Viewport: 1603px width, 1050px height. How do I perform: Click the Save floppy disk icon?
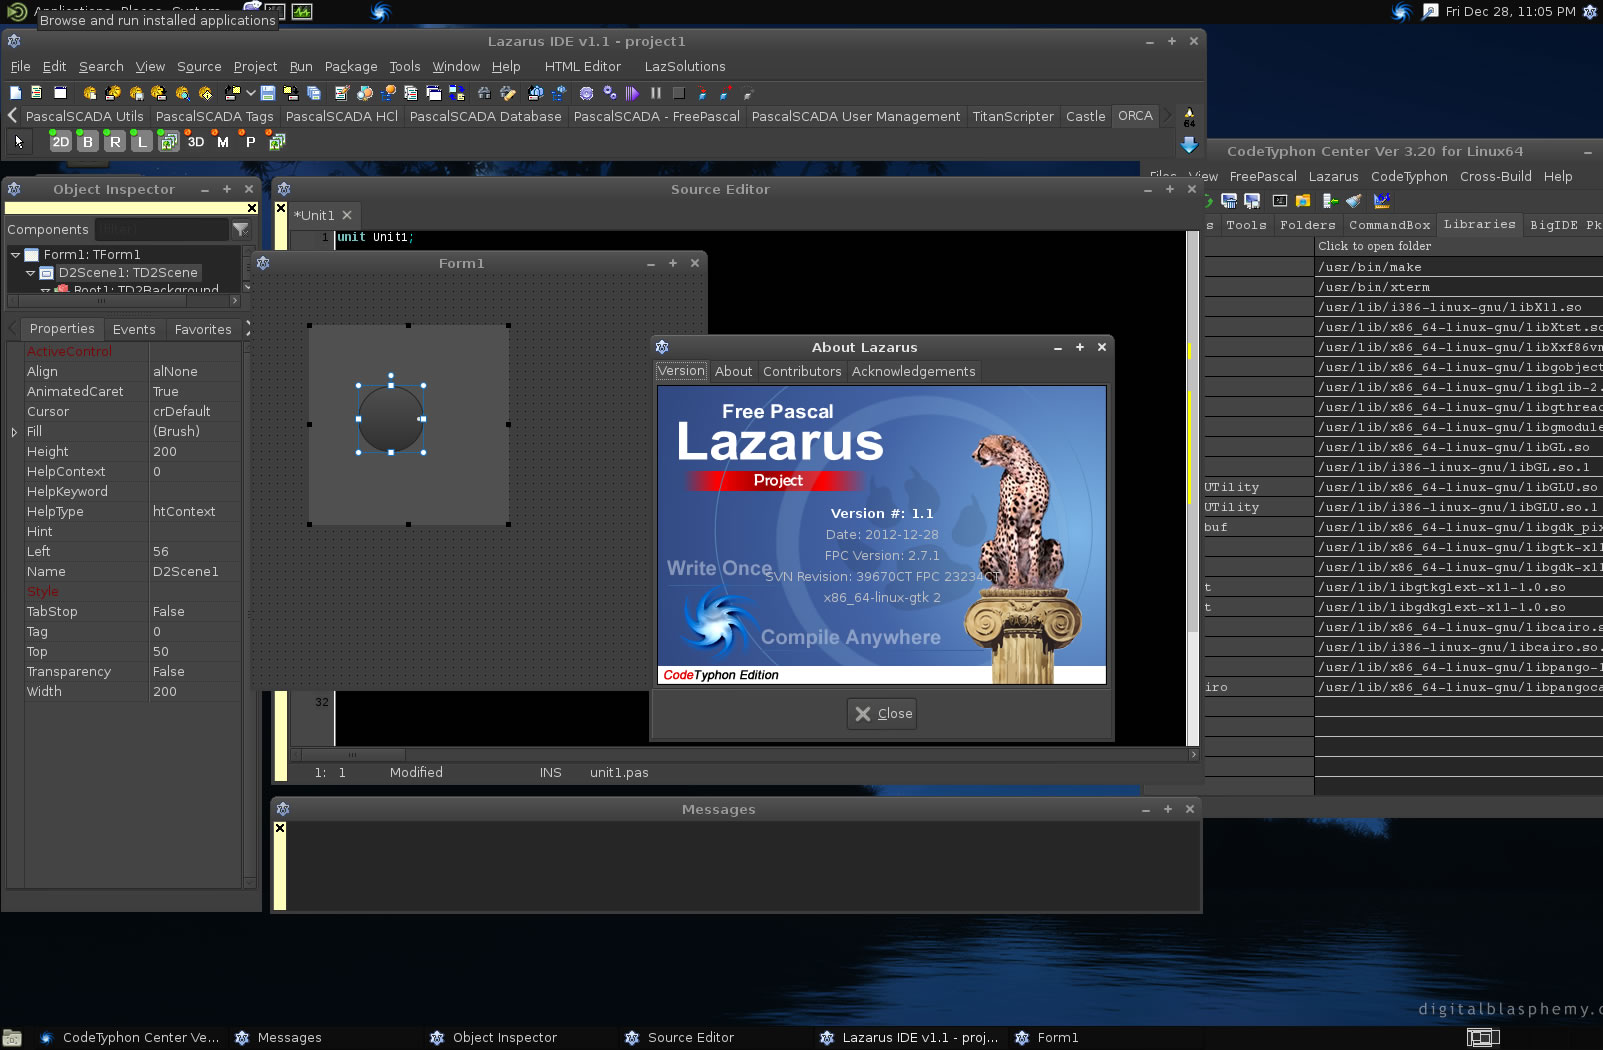tap(268, 93)
